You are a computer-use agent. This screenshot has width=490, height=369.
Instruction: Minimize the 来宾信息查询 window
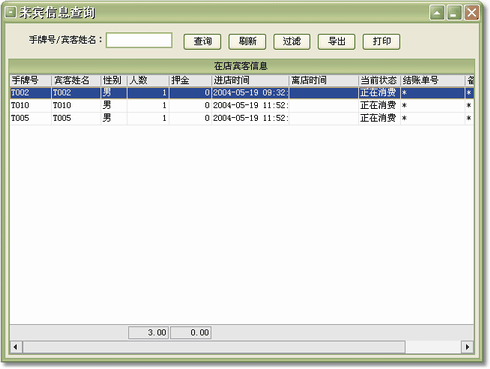pyautogui.click(x=454, y=13)
